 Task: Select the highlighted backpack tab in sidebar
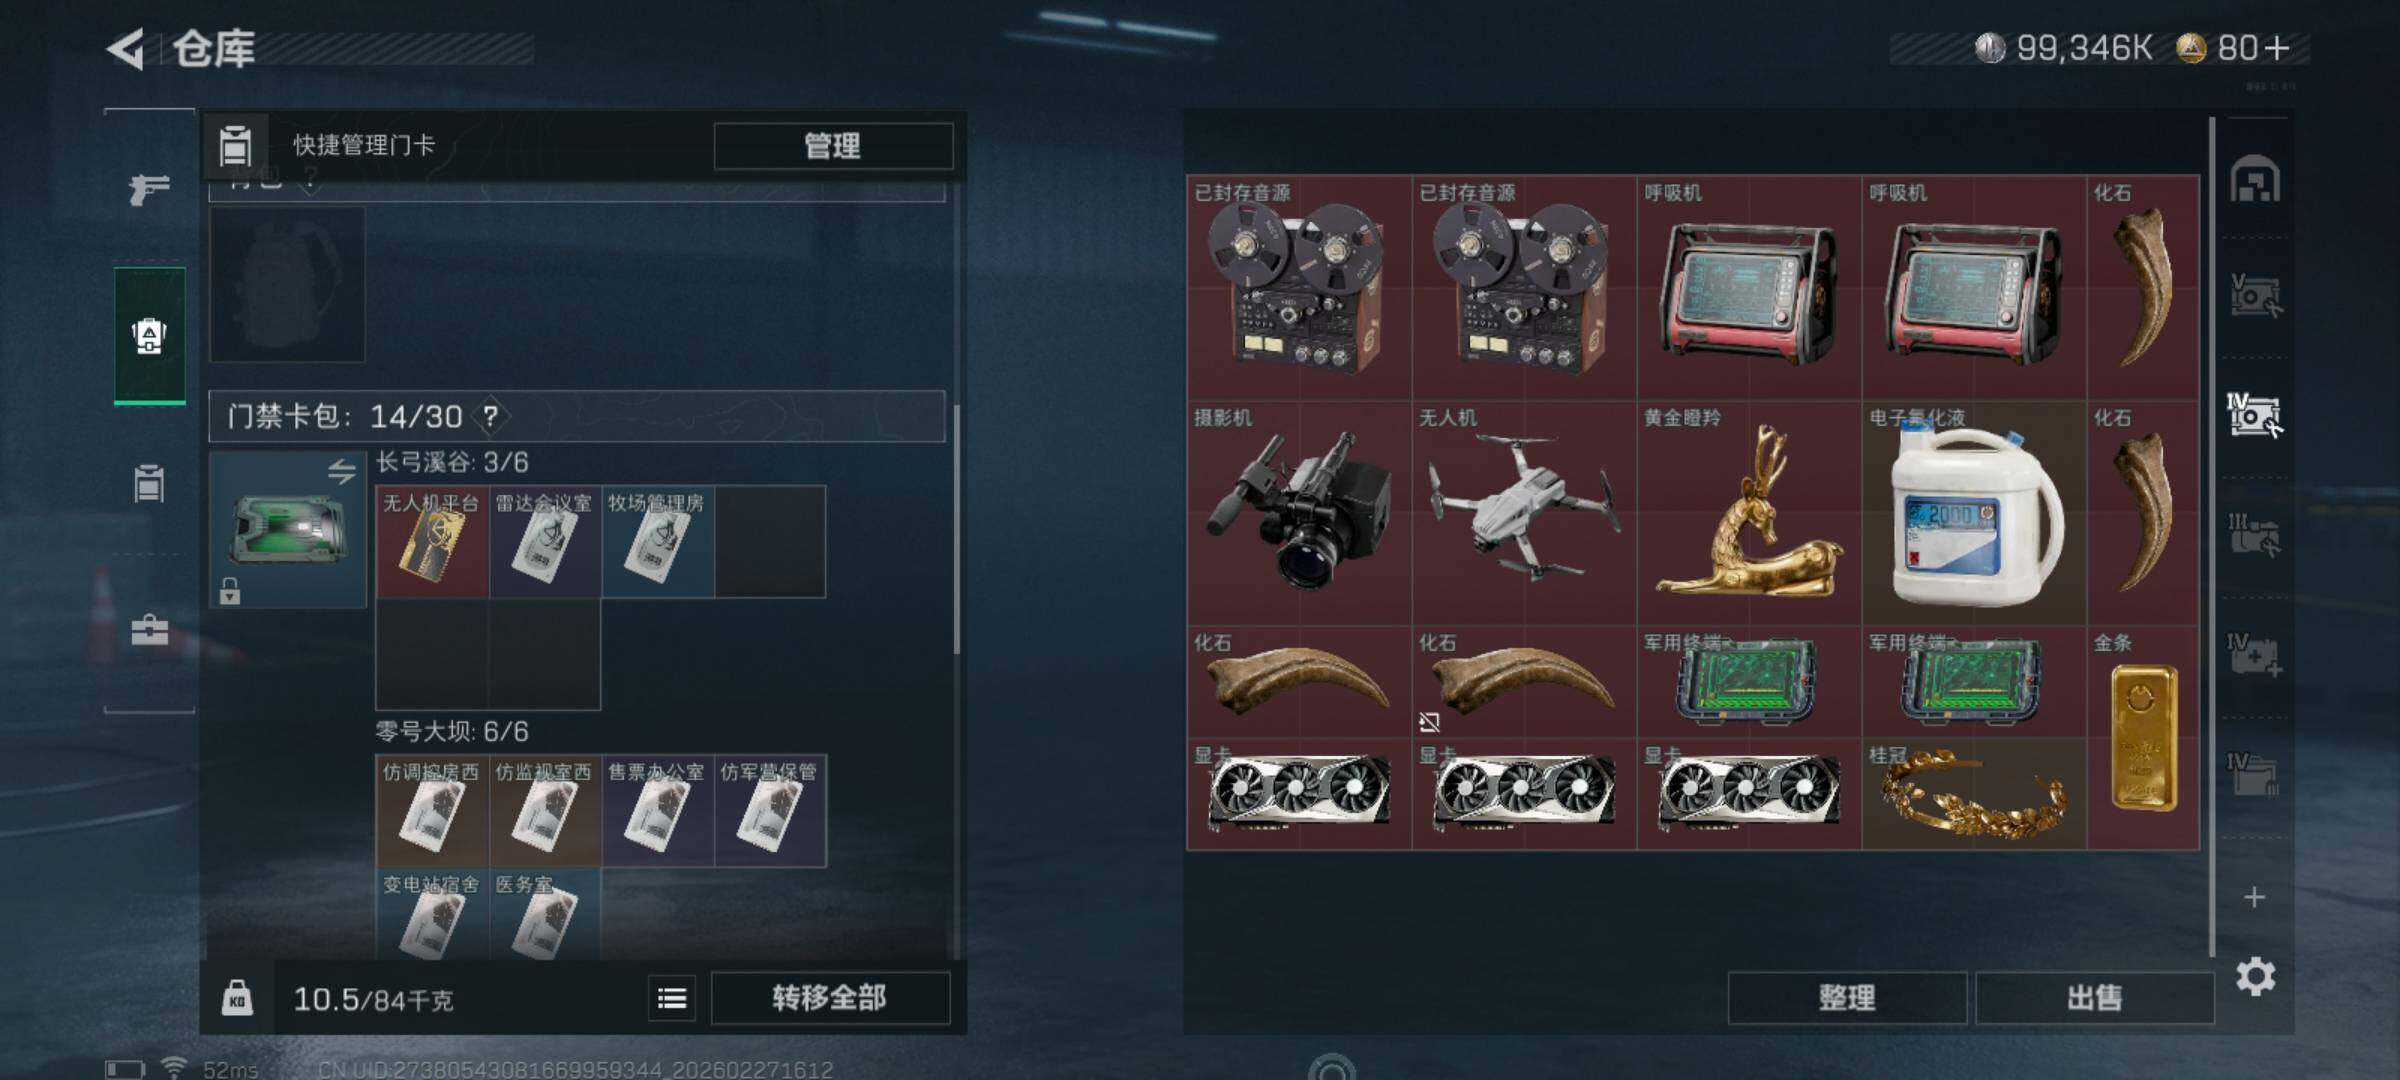[x=149, y=336]
